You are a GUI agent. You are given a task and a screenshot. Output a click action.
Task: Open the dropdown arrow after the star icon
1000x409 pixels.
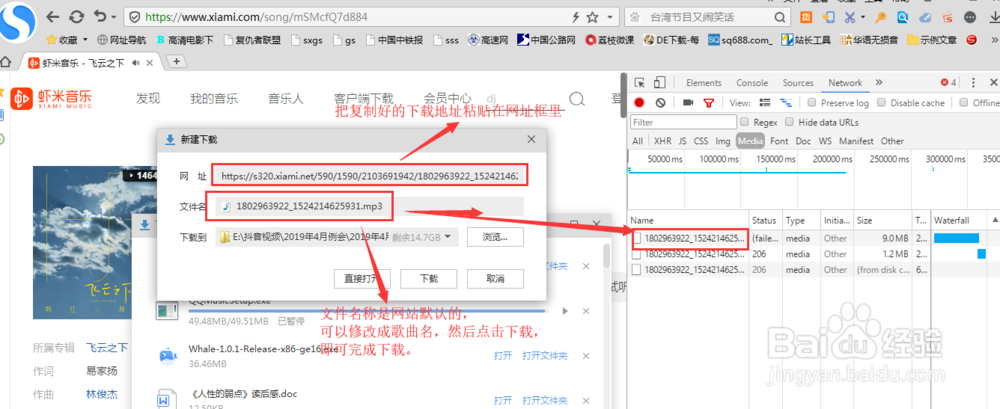[x=610, y=17]
